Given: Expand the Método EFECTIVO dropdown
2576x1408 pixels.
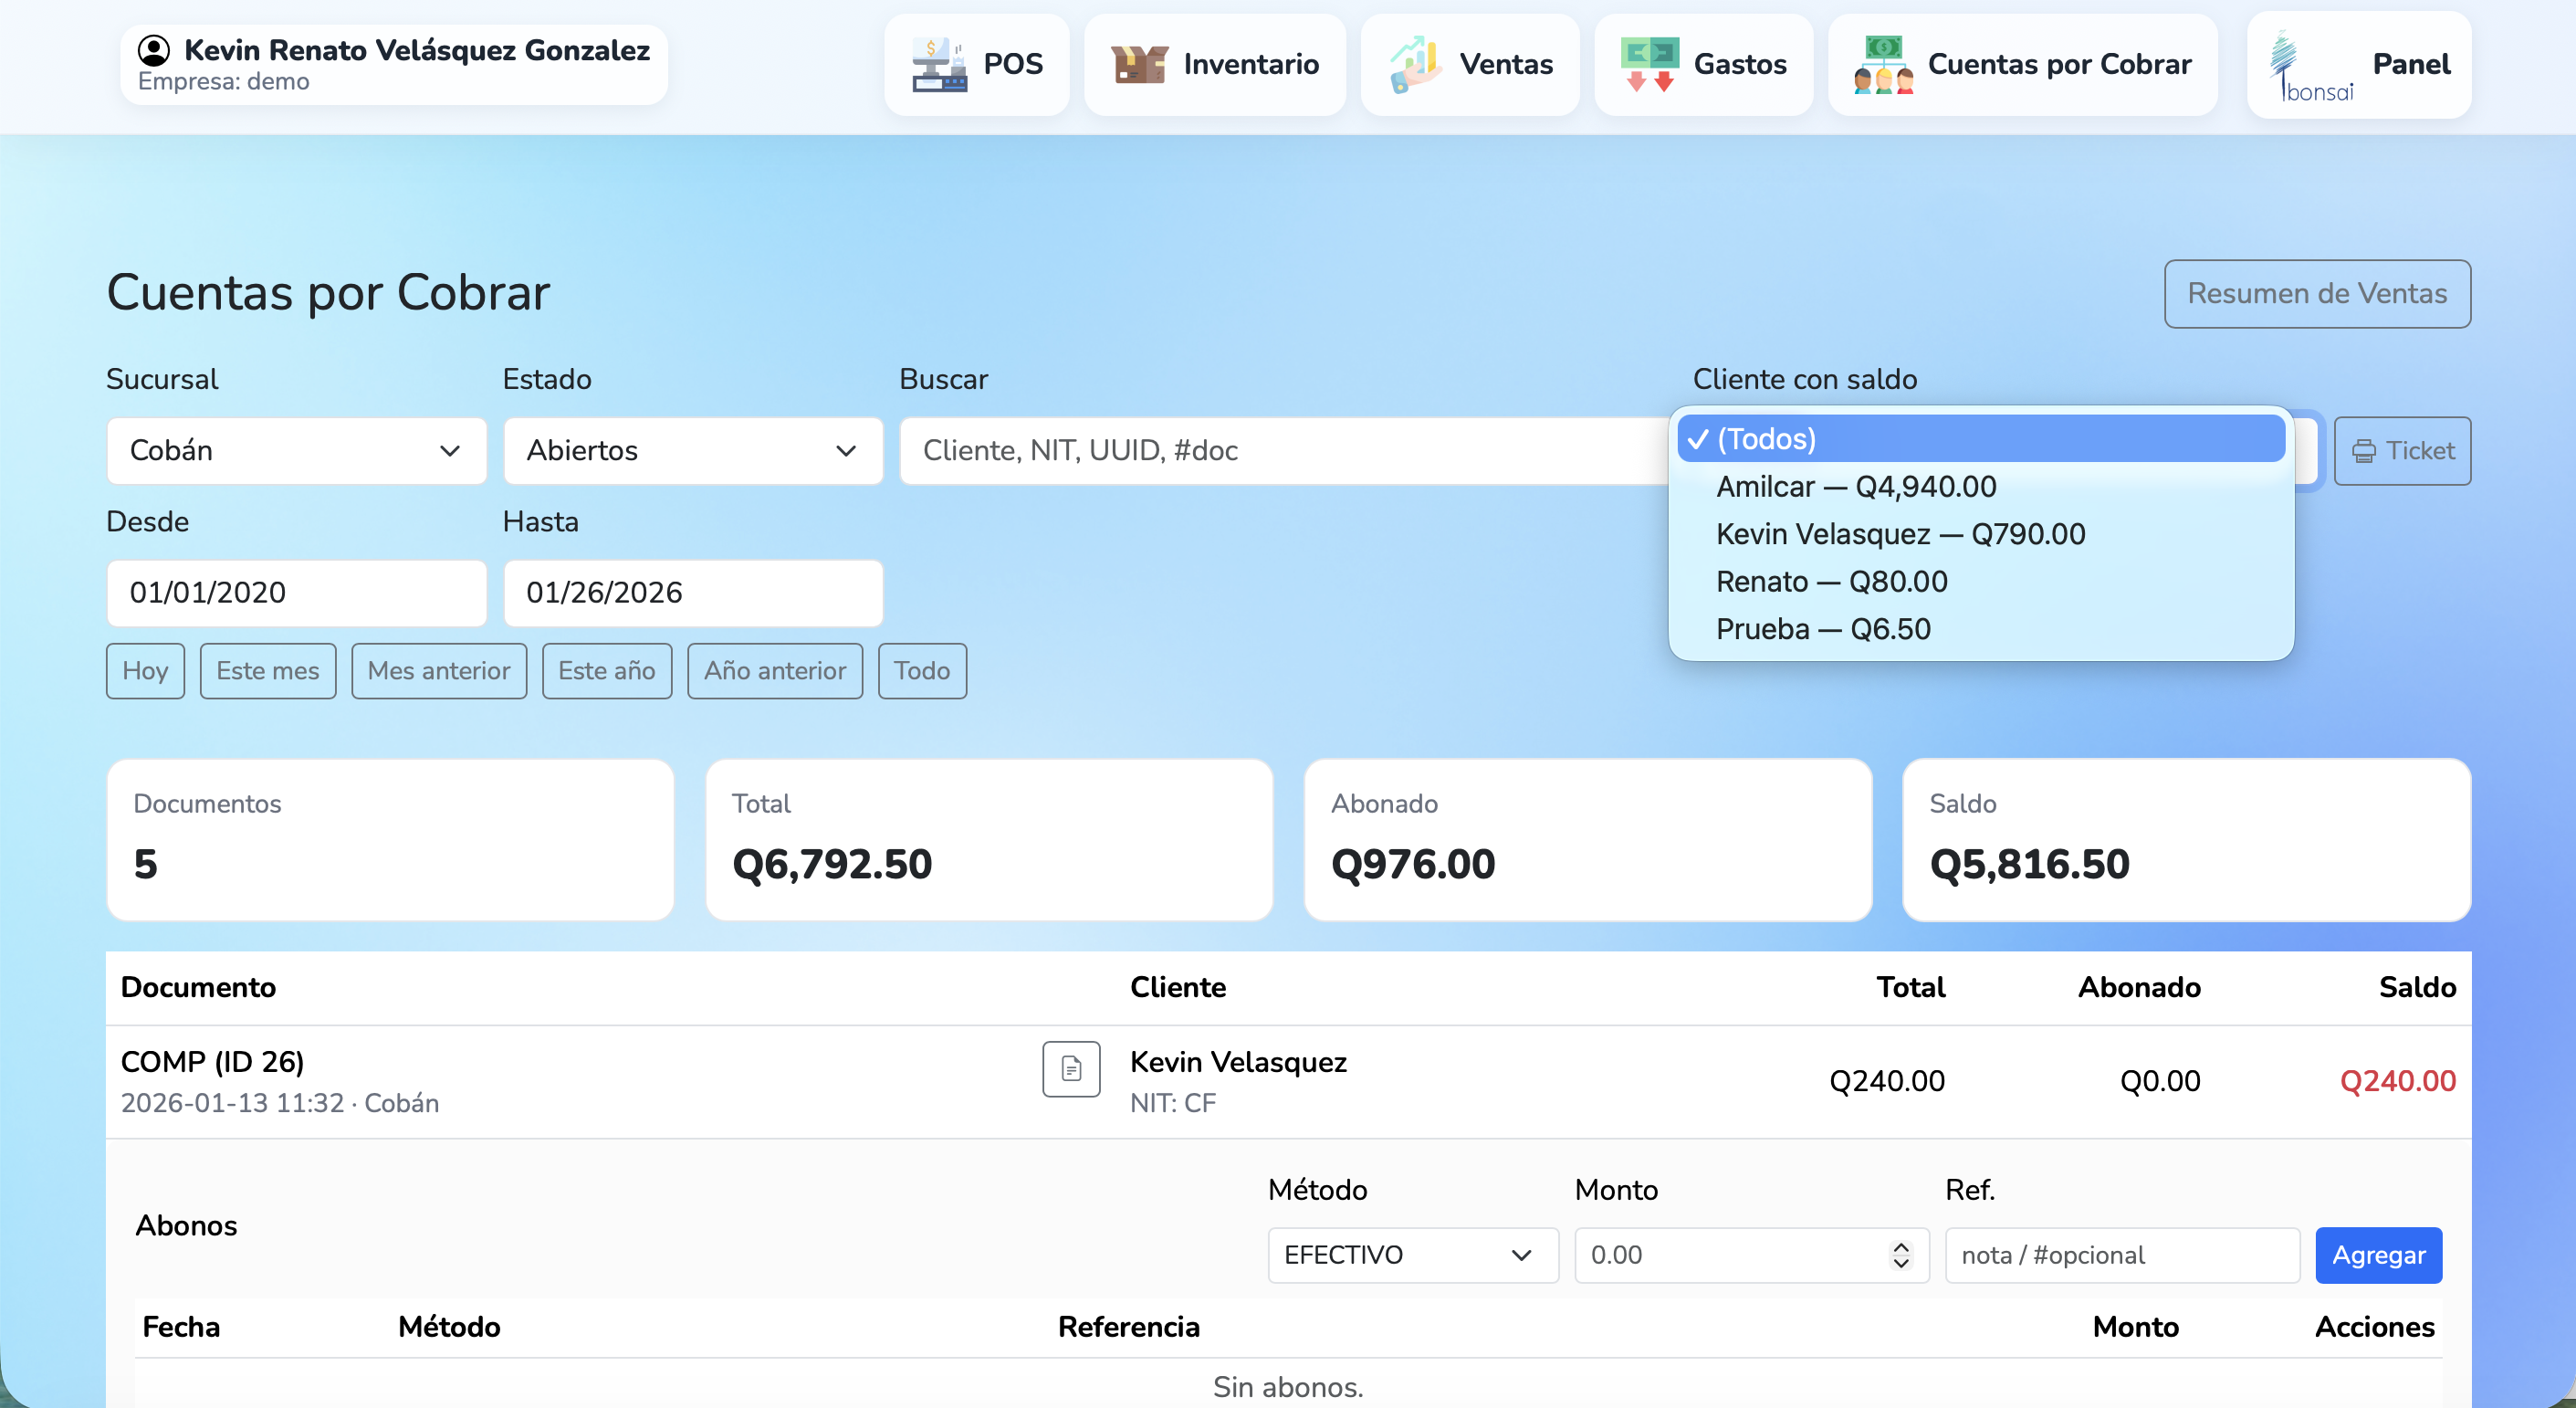Looking at the screenshot, I should pyautogui.click(x=1411, y=1255).
